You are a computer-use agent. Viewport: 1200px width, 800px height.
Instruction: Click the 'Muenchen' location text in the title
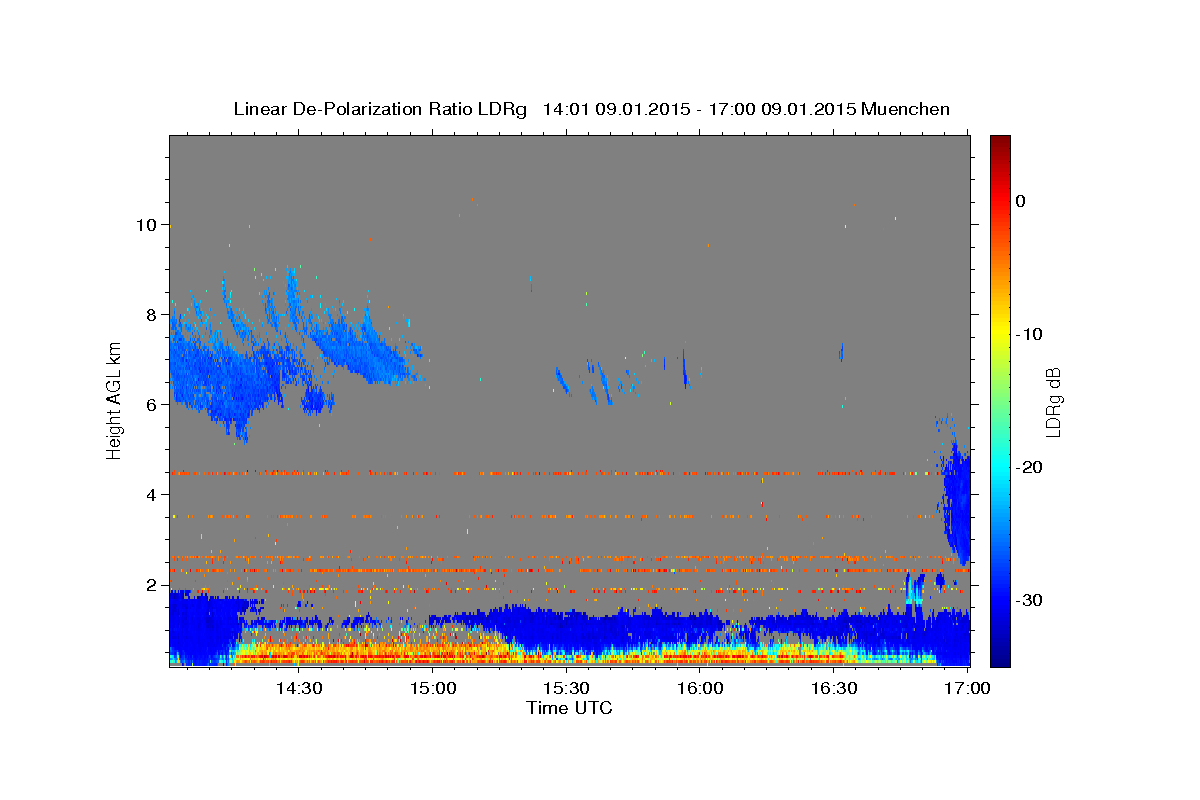pyautogui.click(x=906, y=109)
